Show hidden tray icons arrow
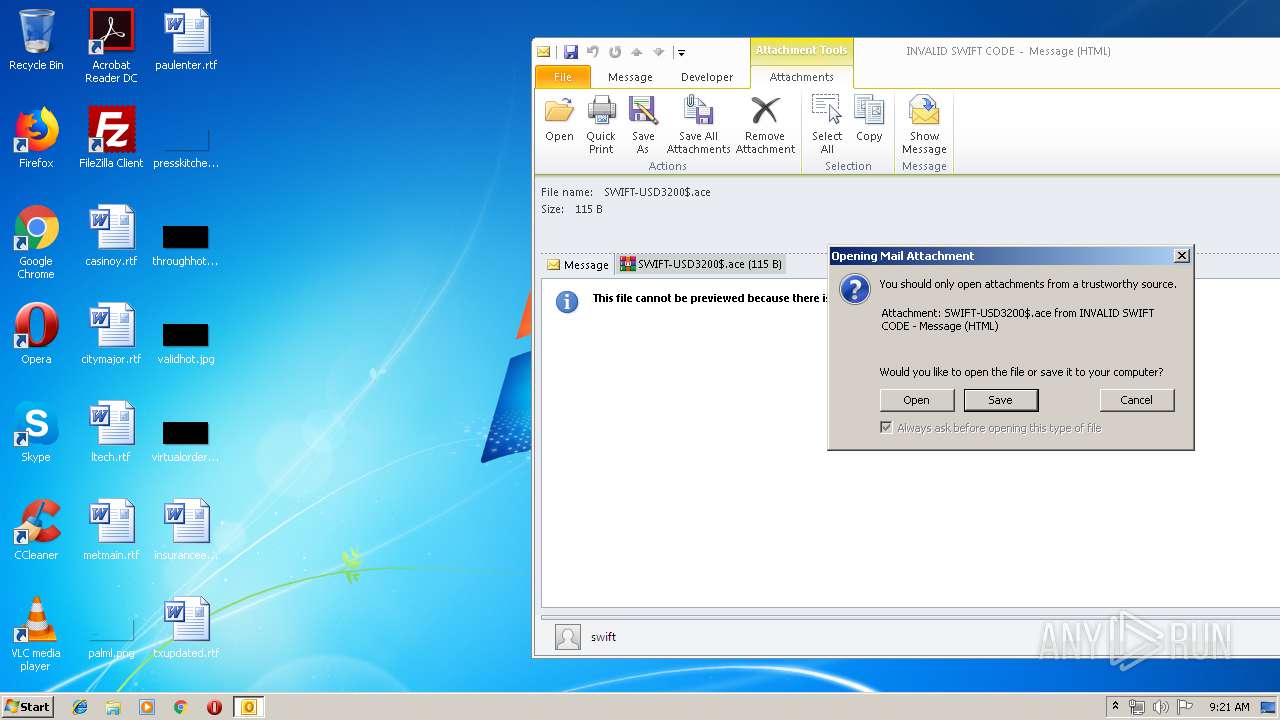Screen dimensions: 1280x720 1115,707
